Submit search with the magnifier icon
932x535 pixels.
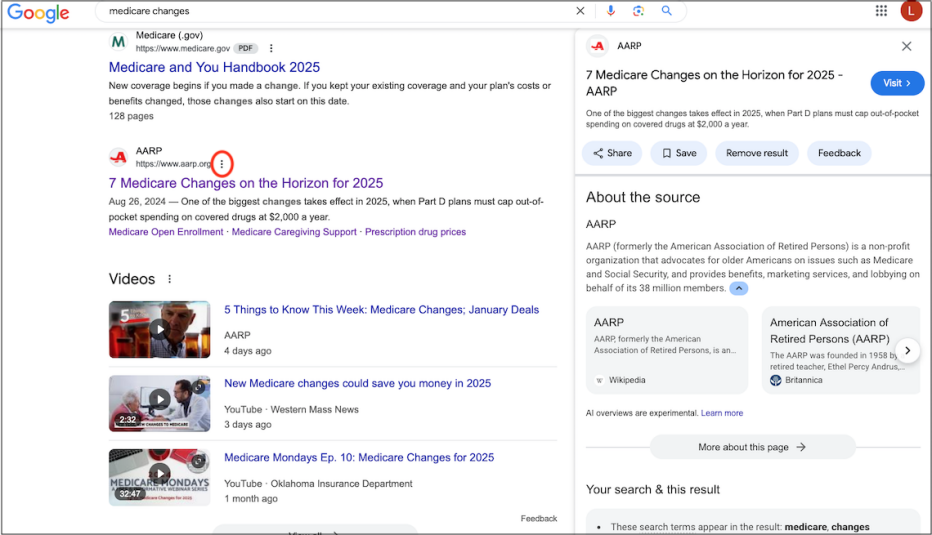coord(666,11)
